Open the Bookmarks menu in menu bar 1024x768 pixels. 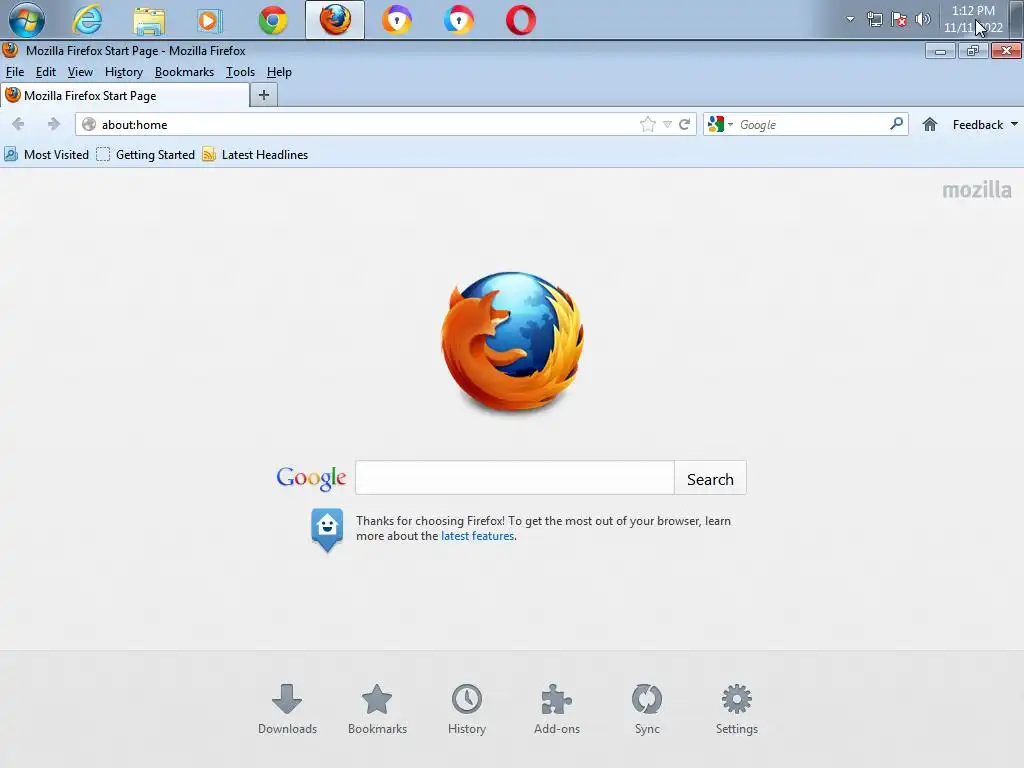(184, 72)
